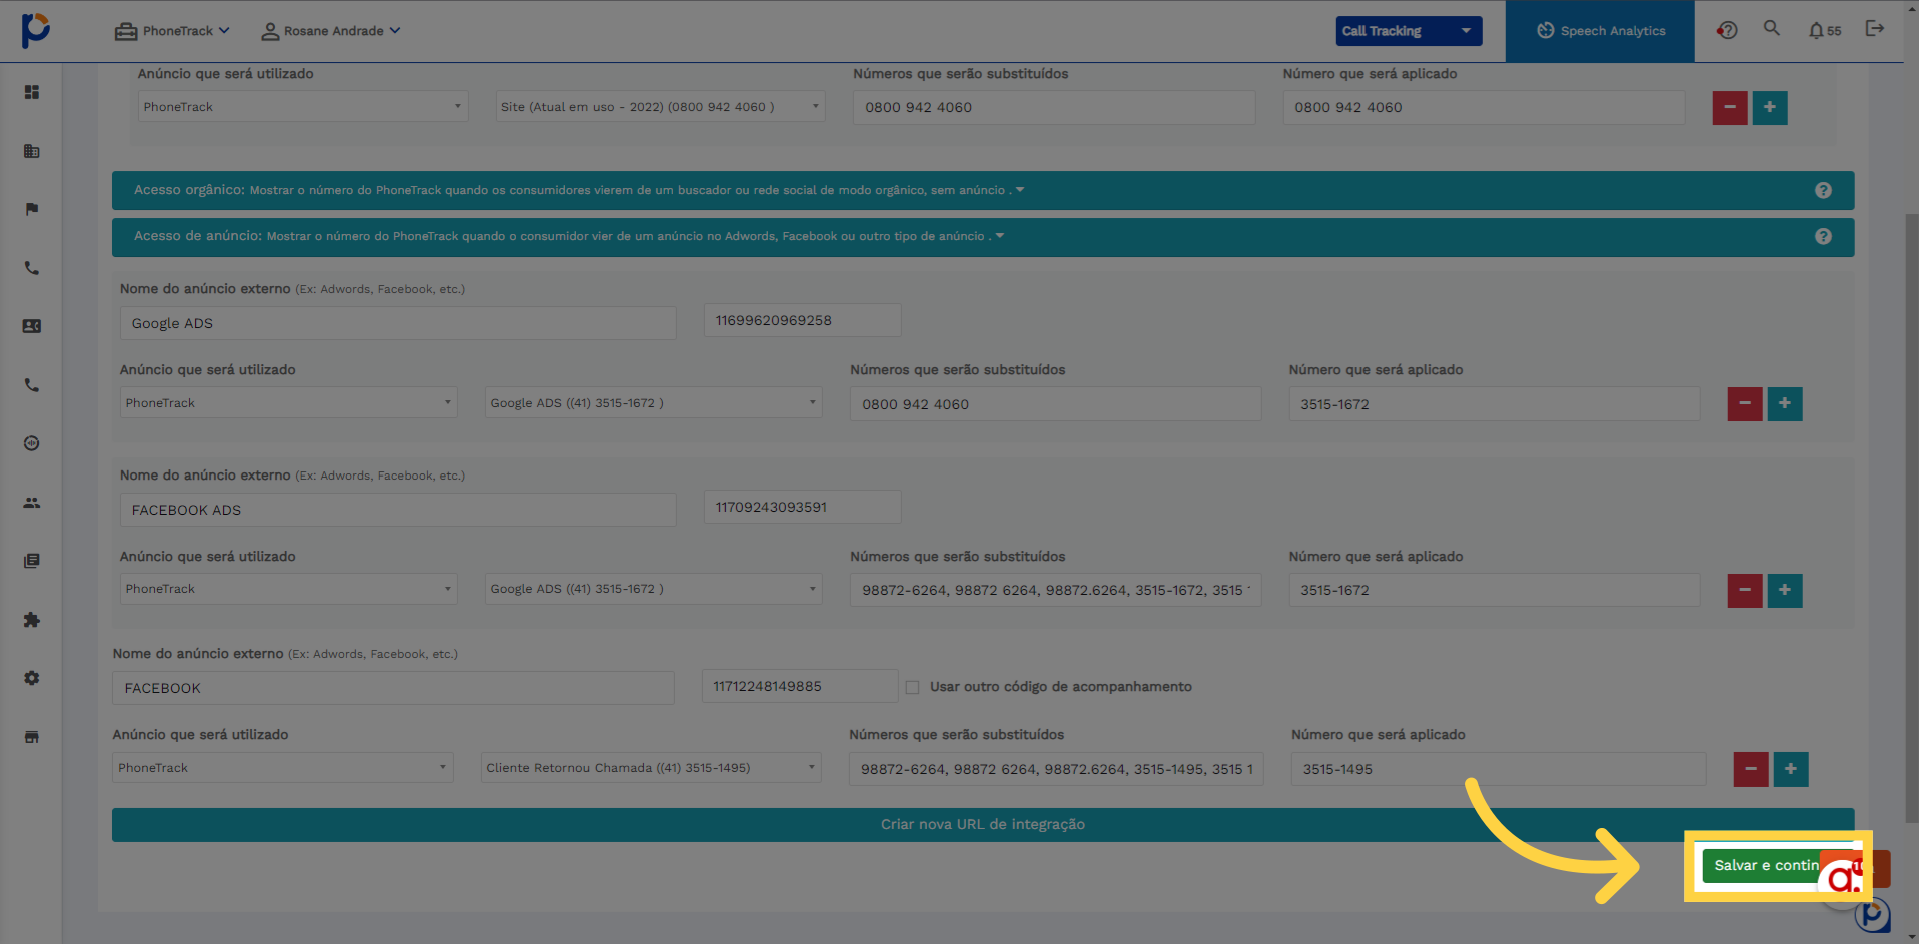Open PhoneTrack dropdown in FACEBOOK ADS section
The width and height of the screenshot is (1919, 944).
pyautogui.click(x=288, y=589)
